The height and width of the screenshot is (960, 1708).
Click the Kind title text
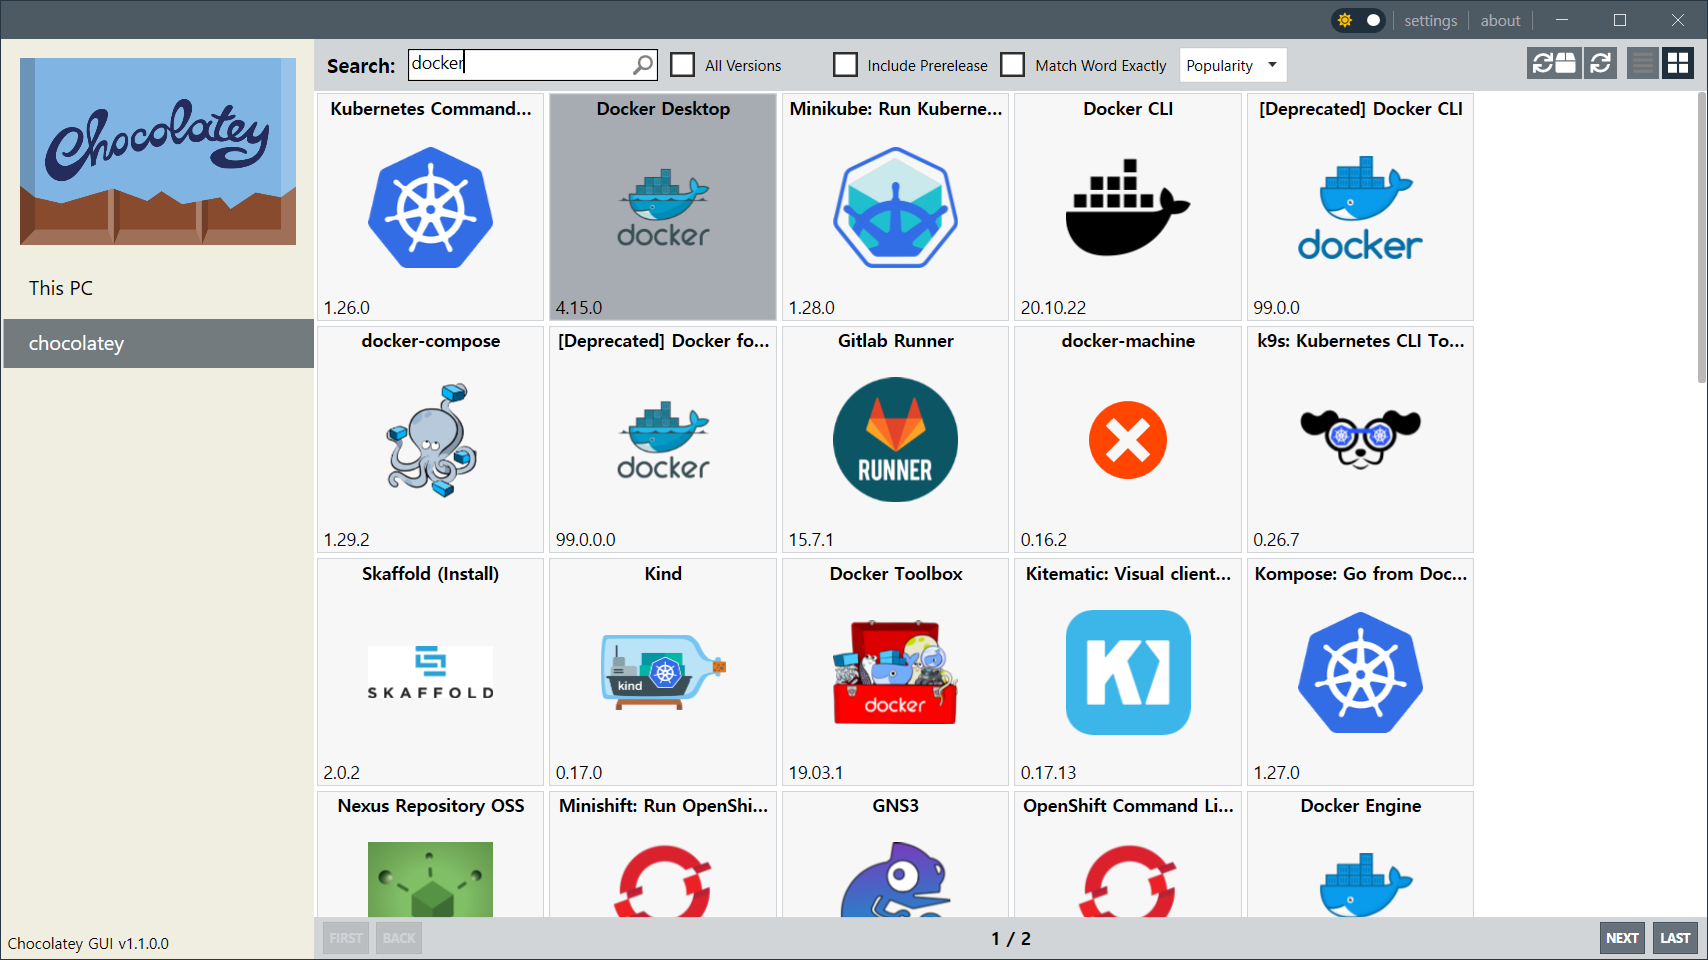pyautogui.click(x=663, y=574)
